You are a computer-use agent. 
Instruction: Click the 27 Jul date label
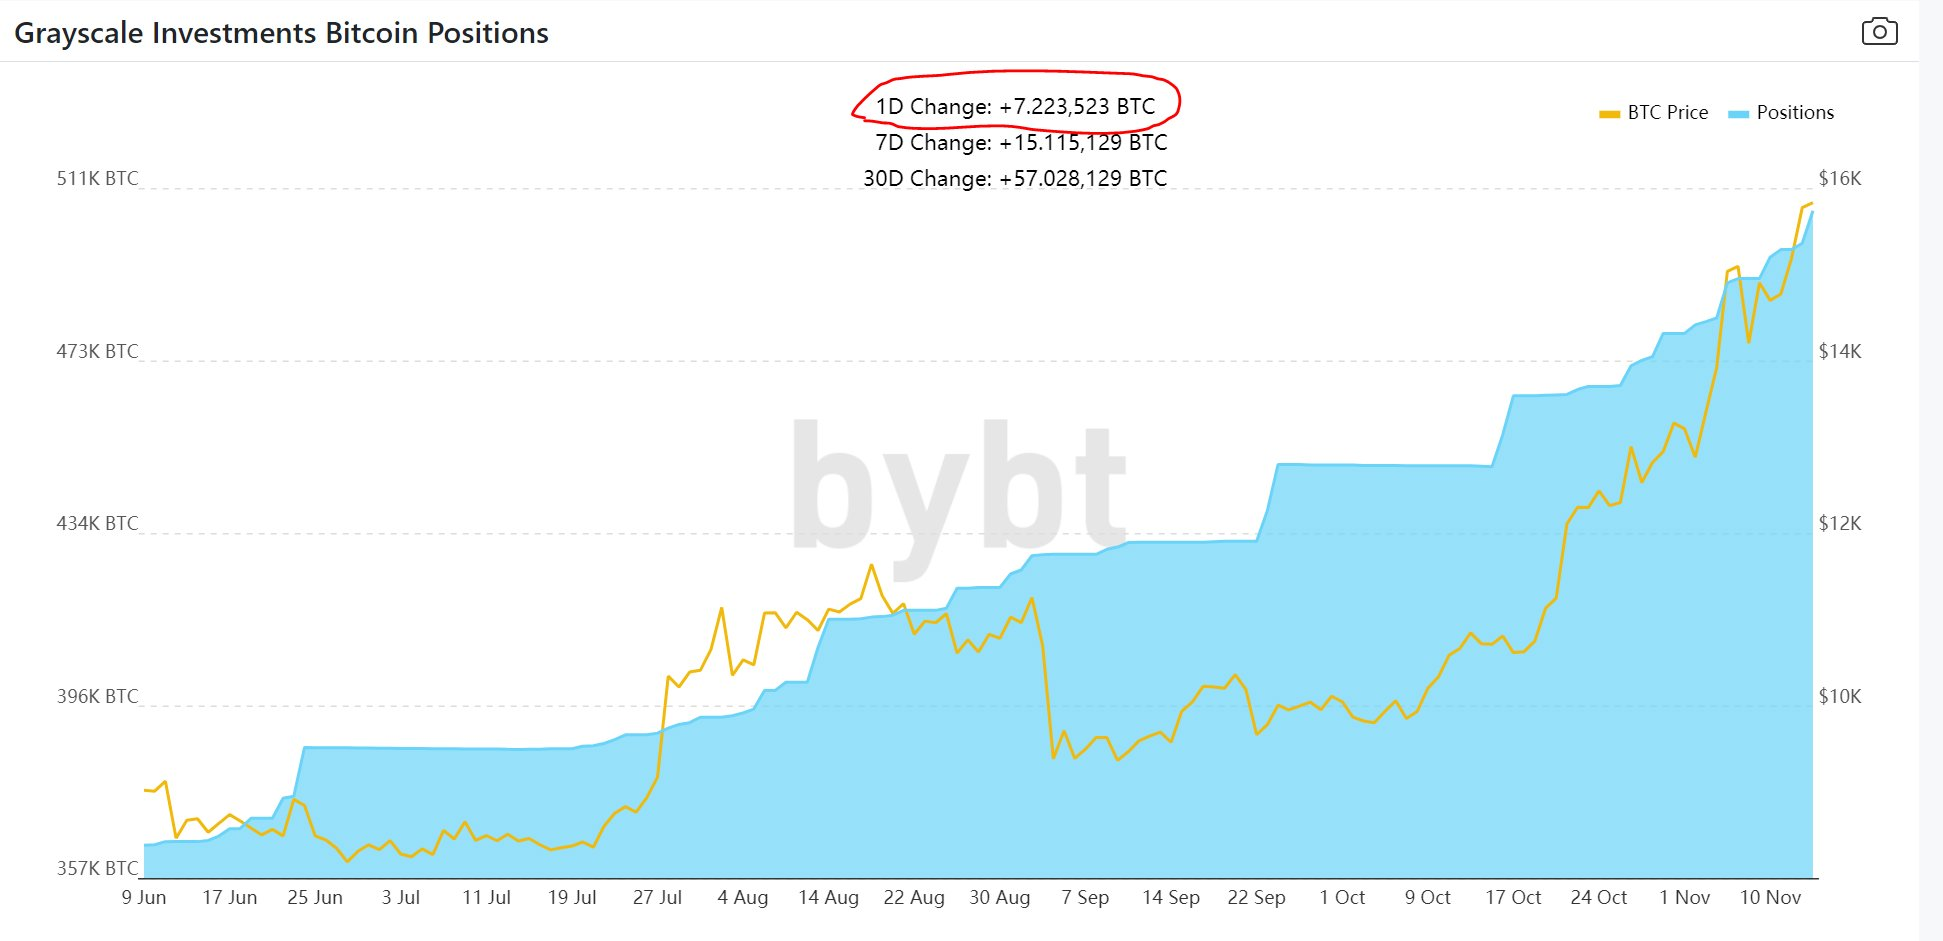(x=657, y=897)
